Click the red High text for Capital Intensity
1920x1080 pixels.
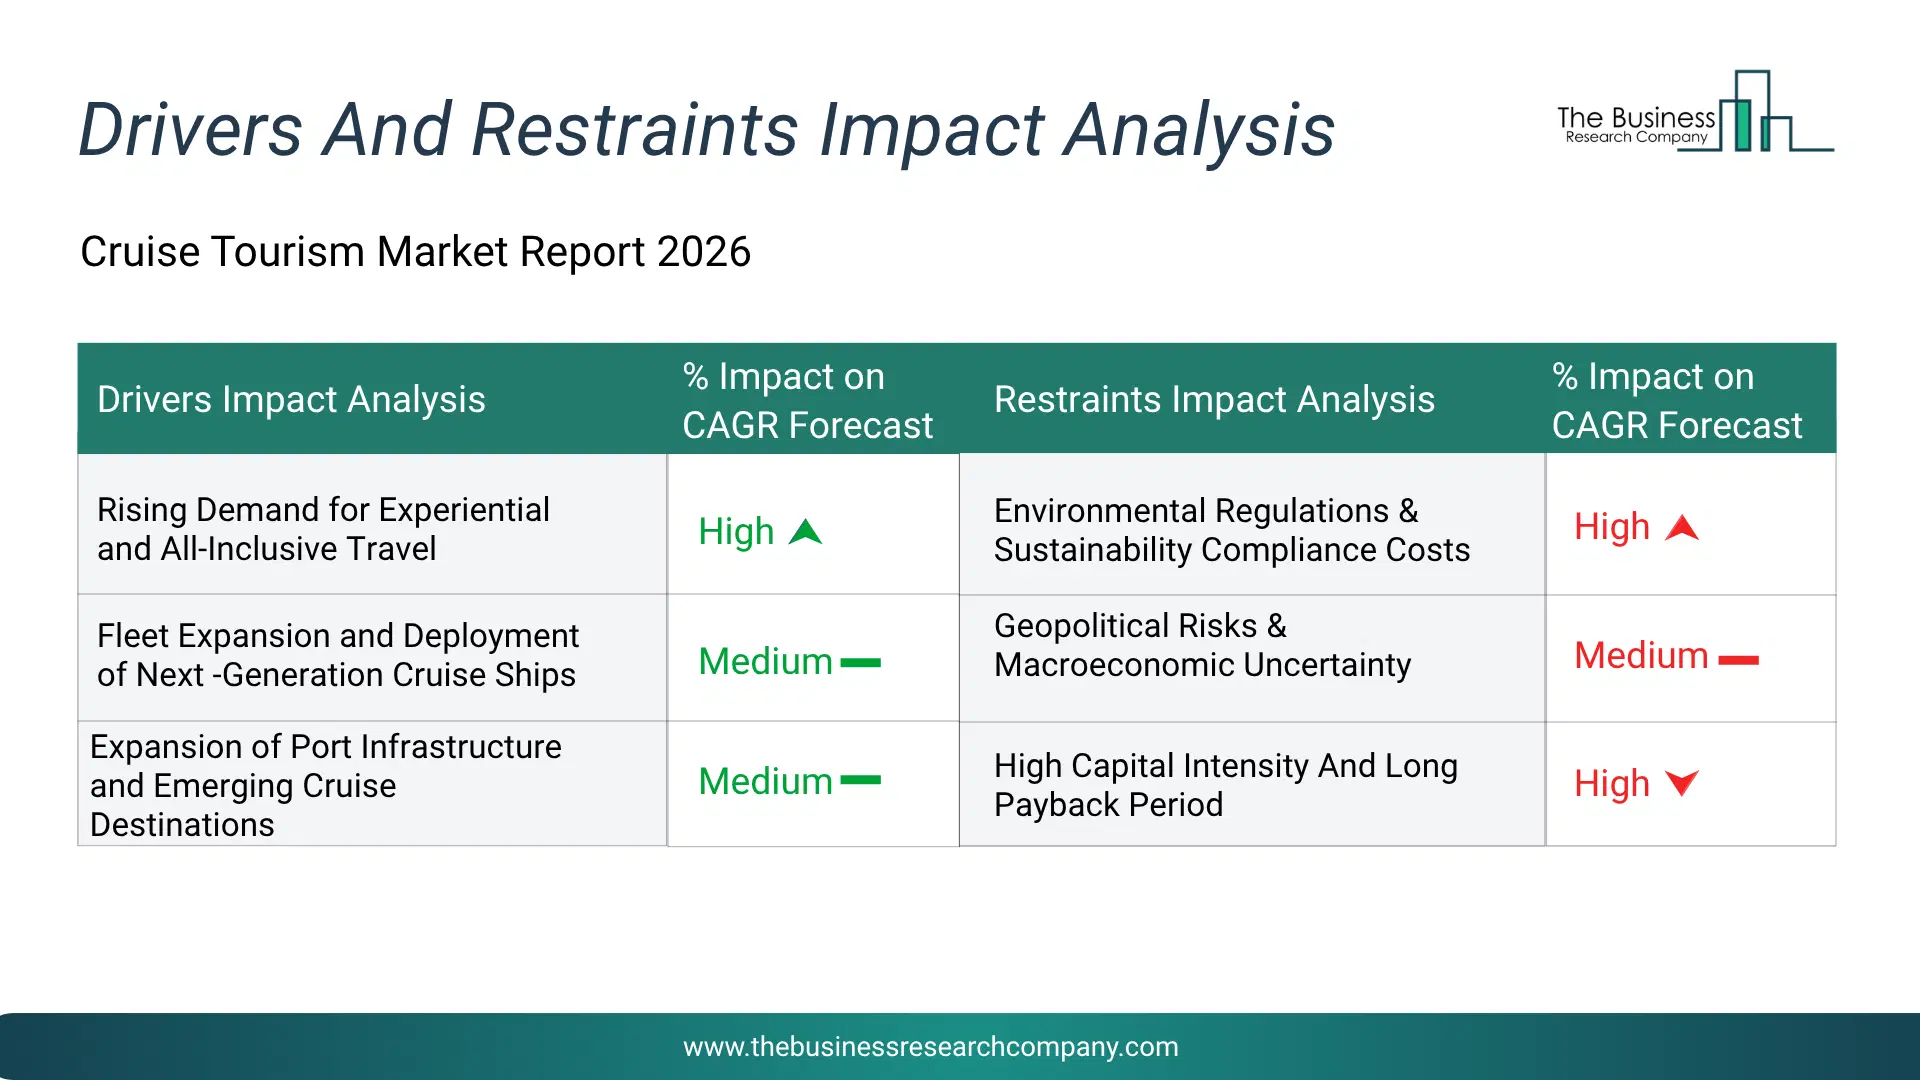coord(1612,784)
